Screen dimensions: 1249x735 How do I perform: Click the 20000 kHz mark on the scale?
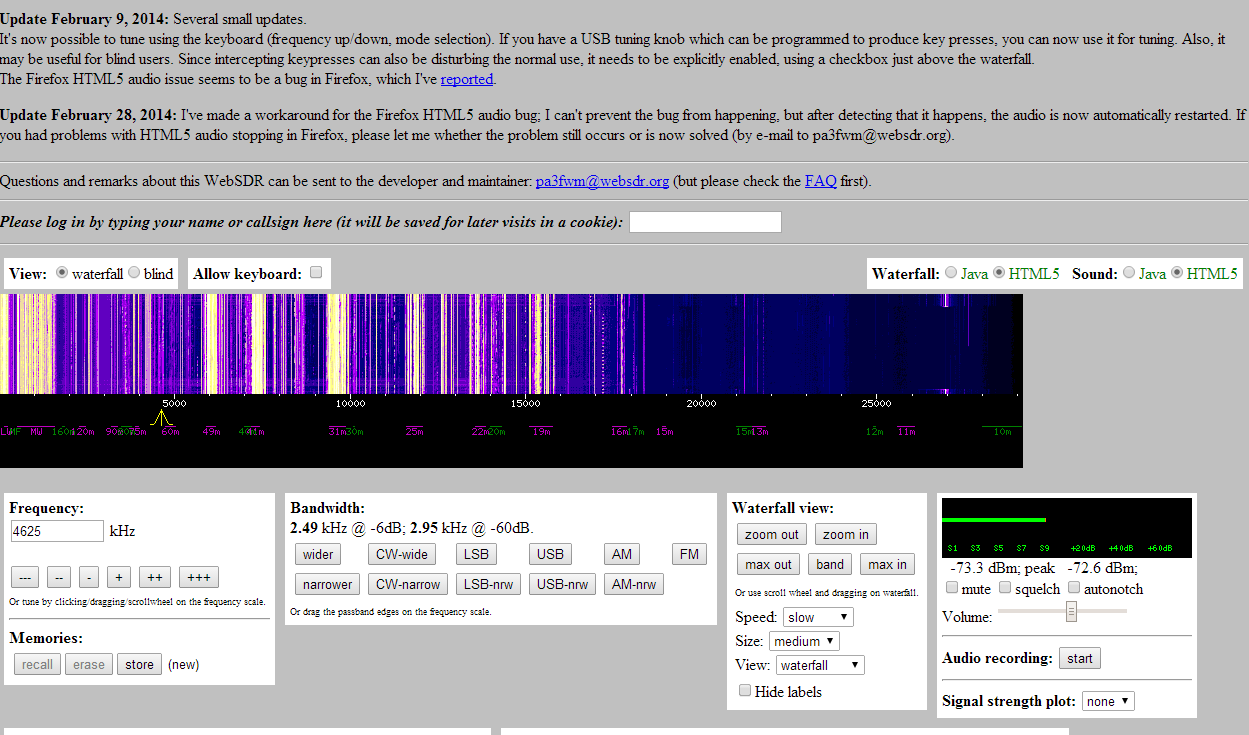coord(702,403)
